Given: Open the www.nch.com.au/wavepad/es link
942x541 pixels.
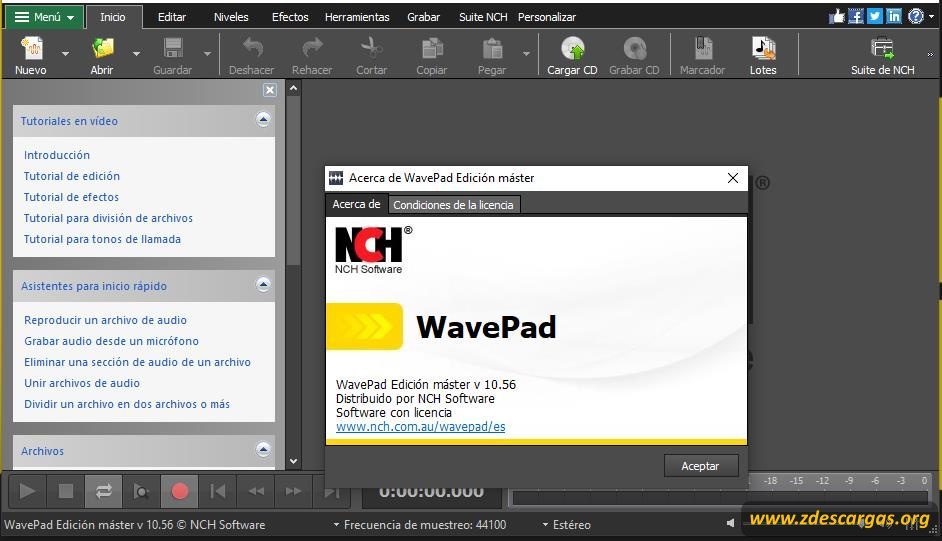Looking at the screenshot, I should [421, 427].
